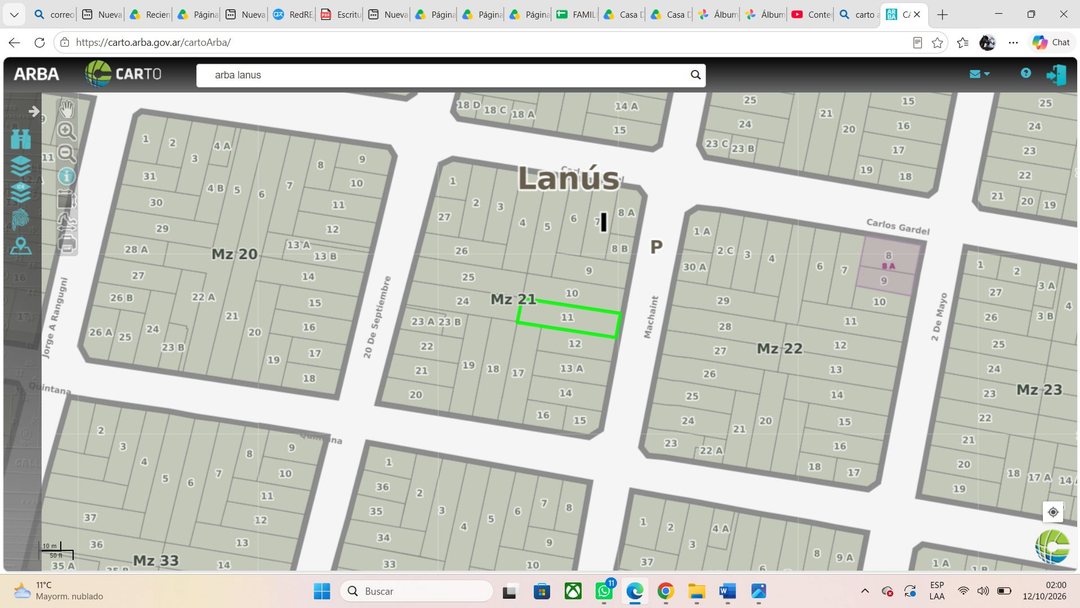Click the CARTO logo
The height and width of the screenshot is (608, 1080).
(123, 74)
